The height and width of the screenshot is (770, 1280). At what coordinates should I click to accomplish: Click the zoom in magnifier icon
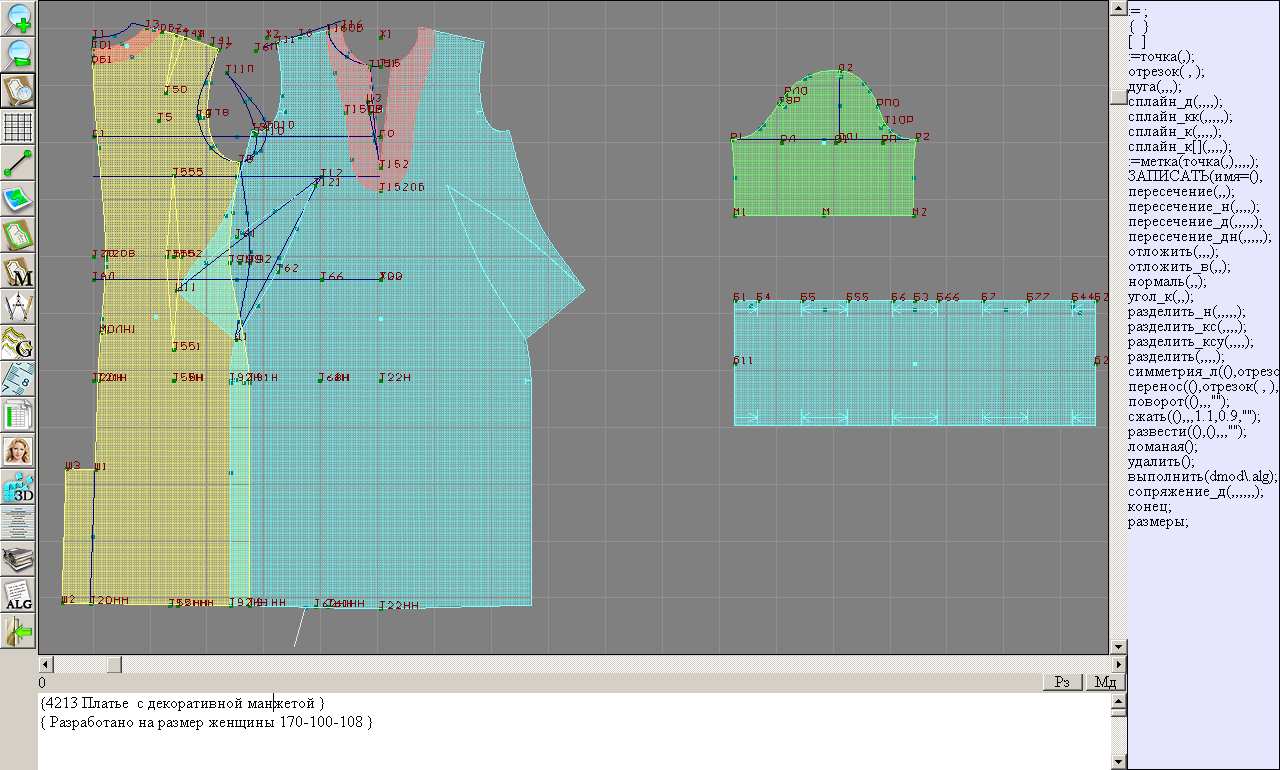tap(19, 18)
